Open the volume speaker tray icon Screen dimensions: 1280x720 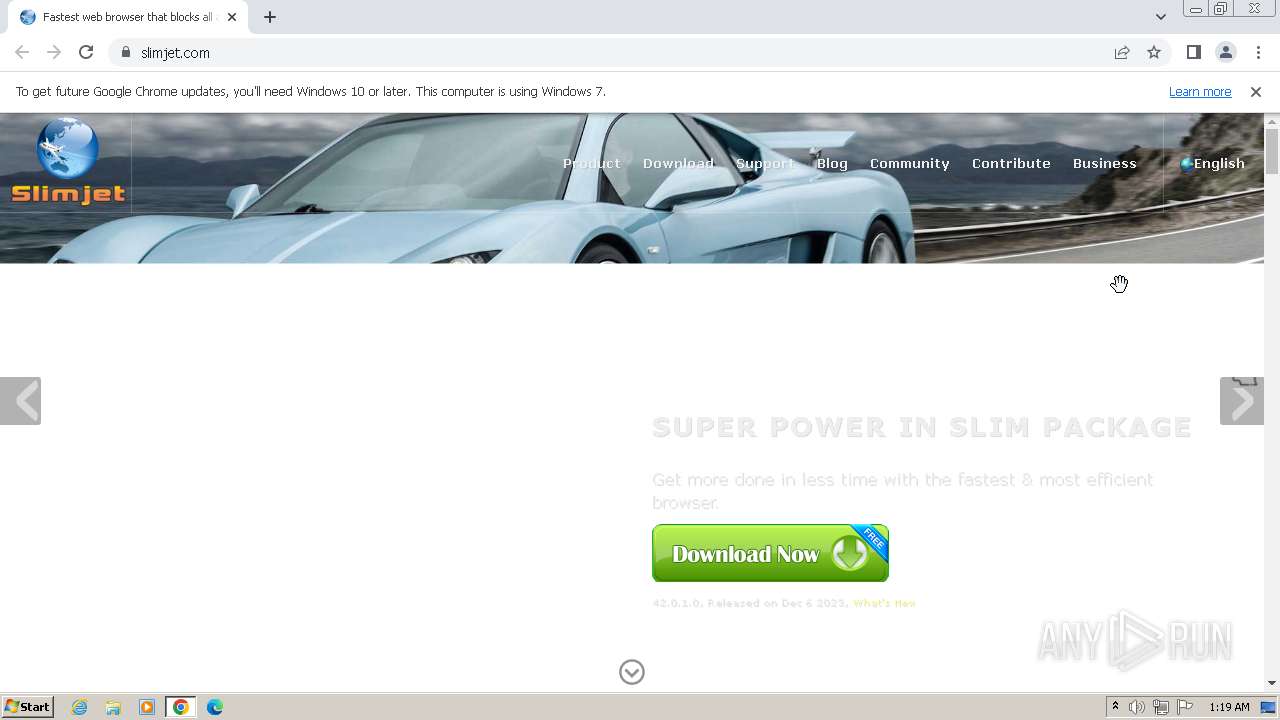point(1137,707)
